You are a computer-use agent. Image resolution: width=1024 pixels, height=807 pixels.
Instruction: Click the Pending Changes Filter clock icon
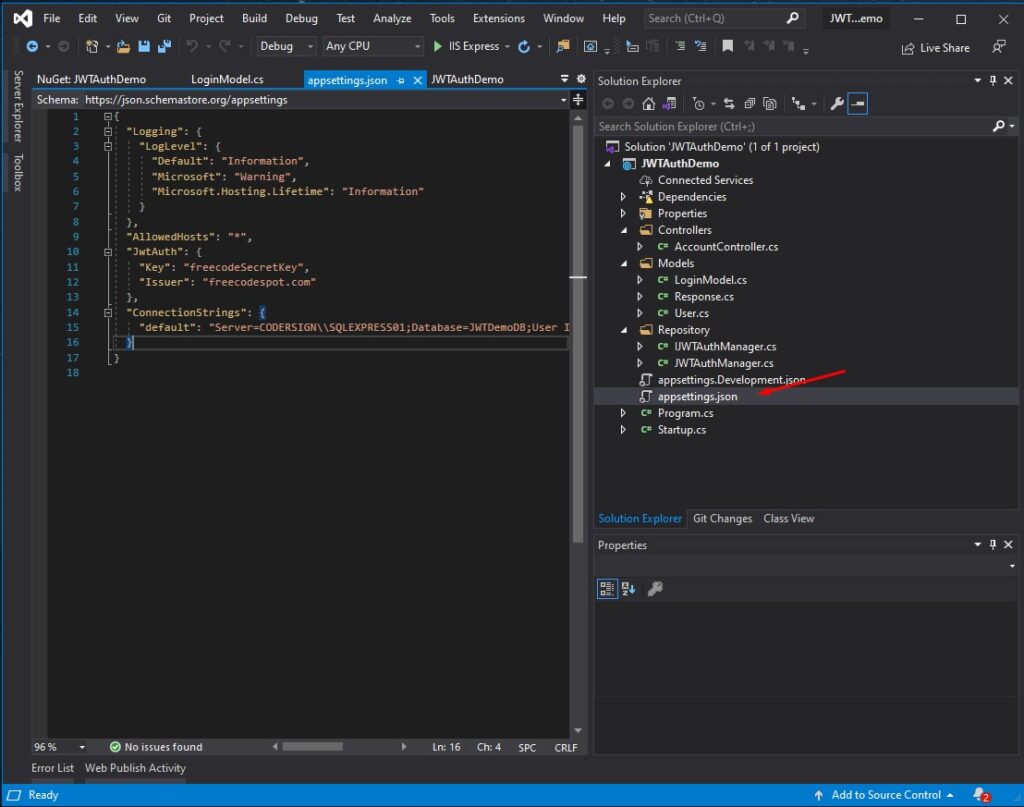click(x=699, y=104)
